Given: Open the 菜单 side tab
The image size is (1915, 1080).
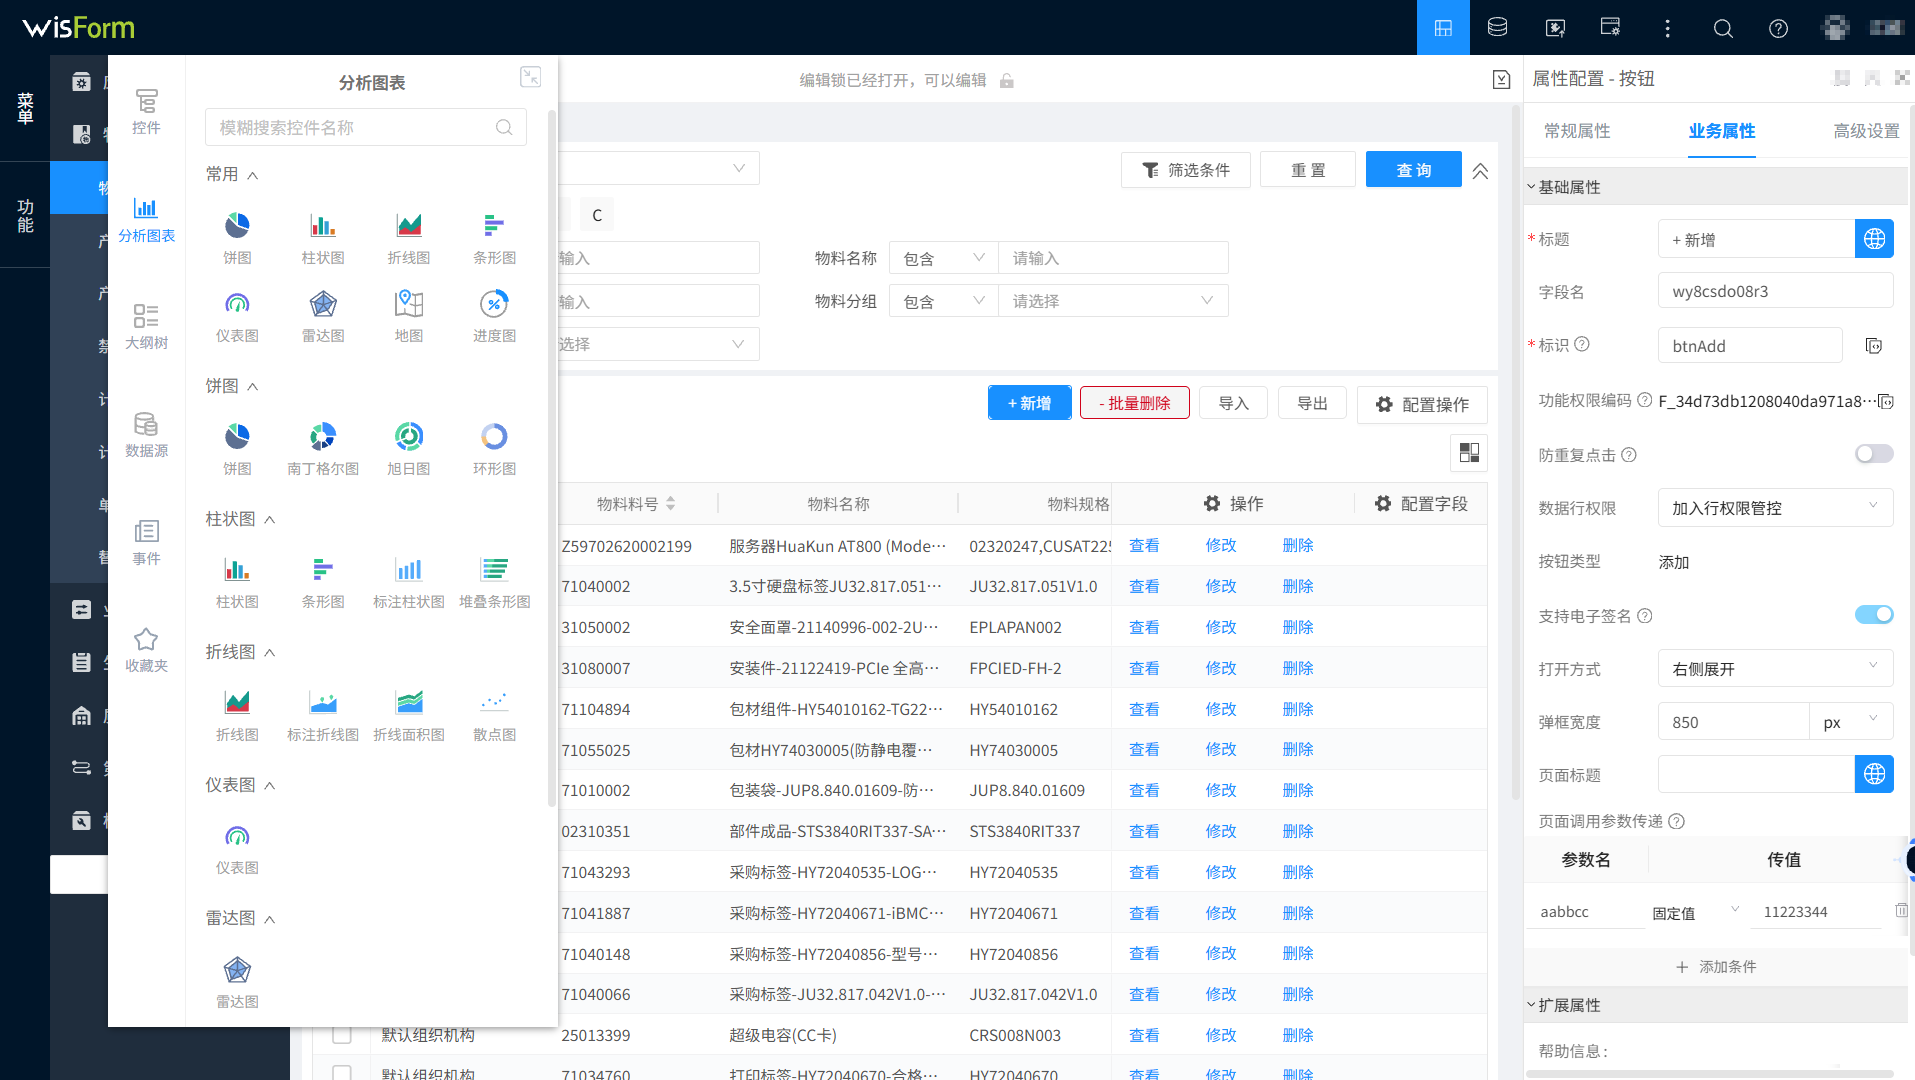Looking at the screenshot, I should point(25,107).
